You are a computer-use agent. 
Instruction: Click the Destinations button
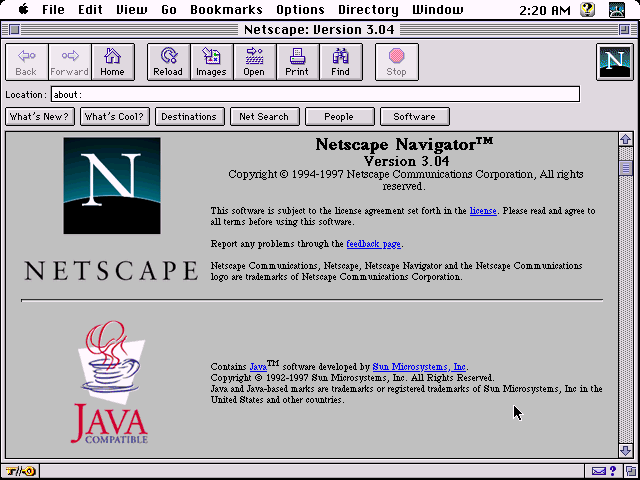coord(190,117)
